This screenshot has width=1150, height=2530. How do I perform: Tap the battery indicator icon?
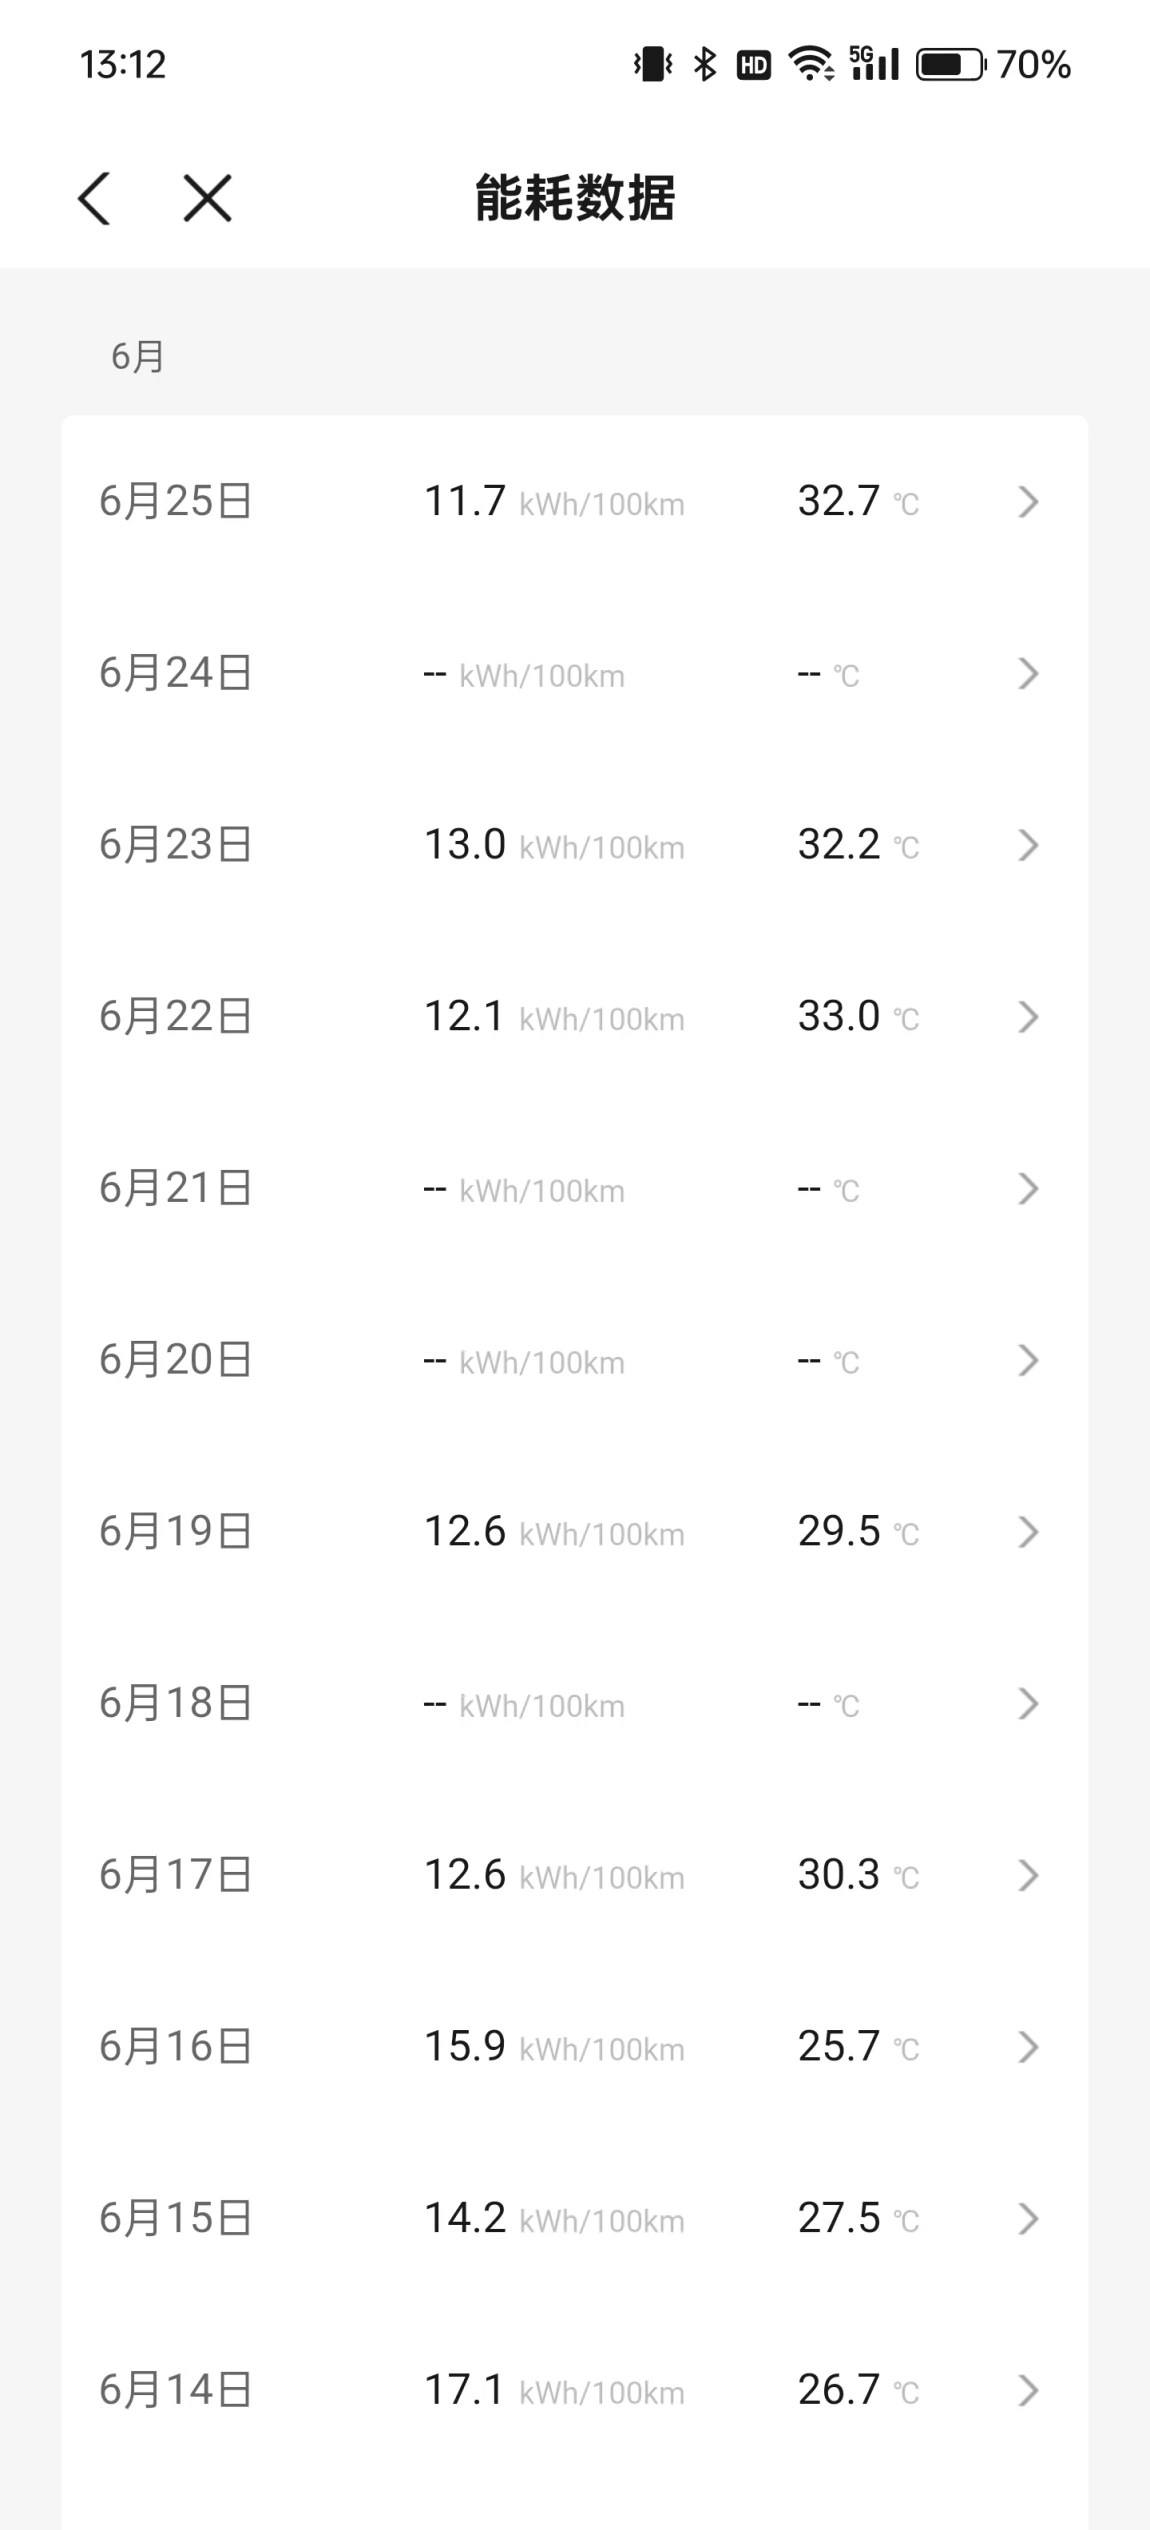pyautogui.click(x=950, y=65)
